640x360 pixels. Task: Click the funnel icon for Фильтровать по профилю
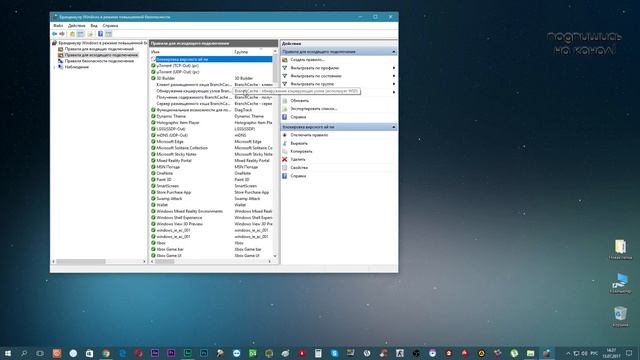point(285,68)
